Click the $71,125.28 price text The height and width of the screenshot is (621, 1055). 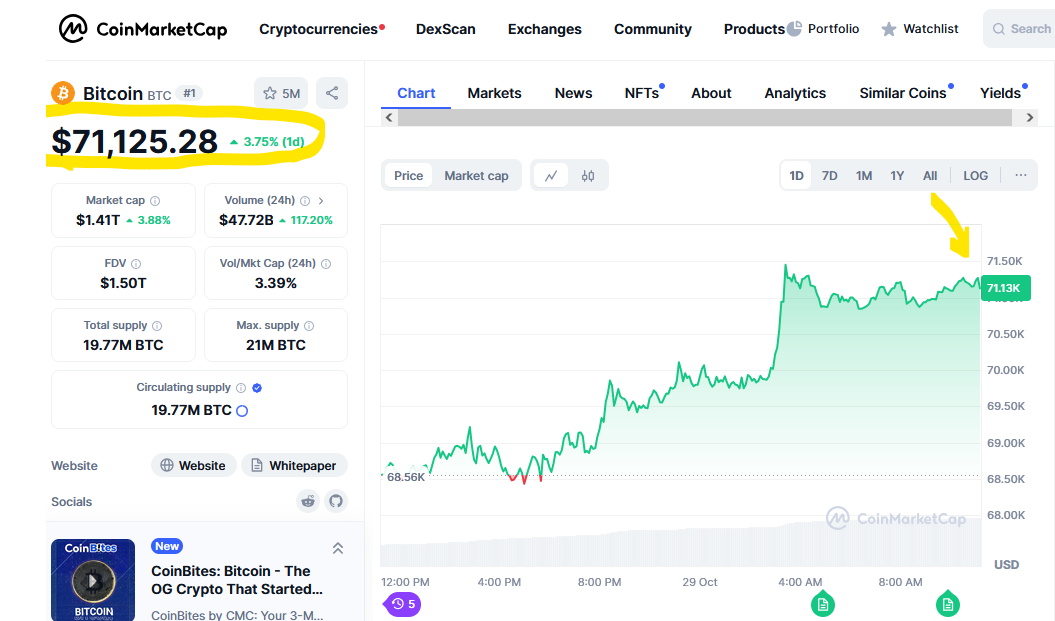(x=135, y=141)
